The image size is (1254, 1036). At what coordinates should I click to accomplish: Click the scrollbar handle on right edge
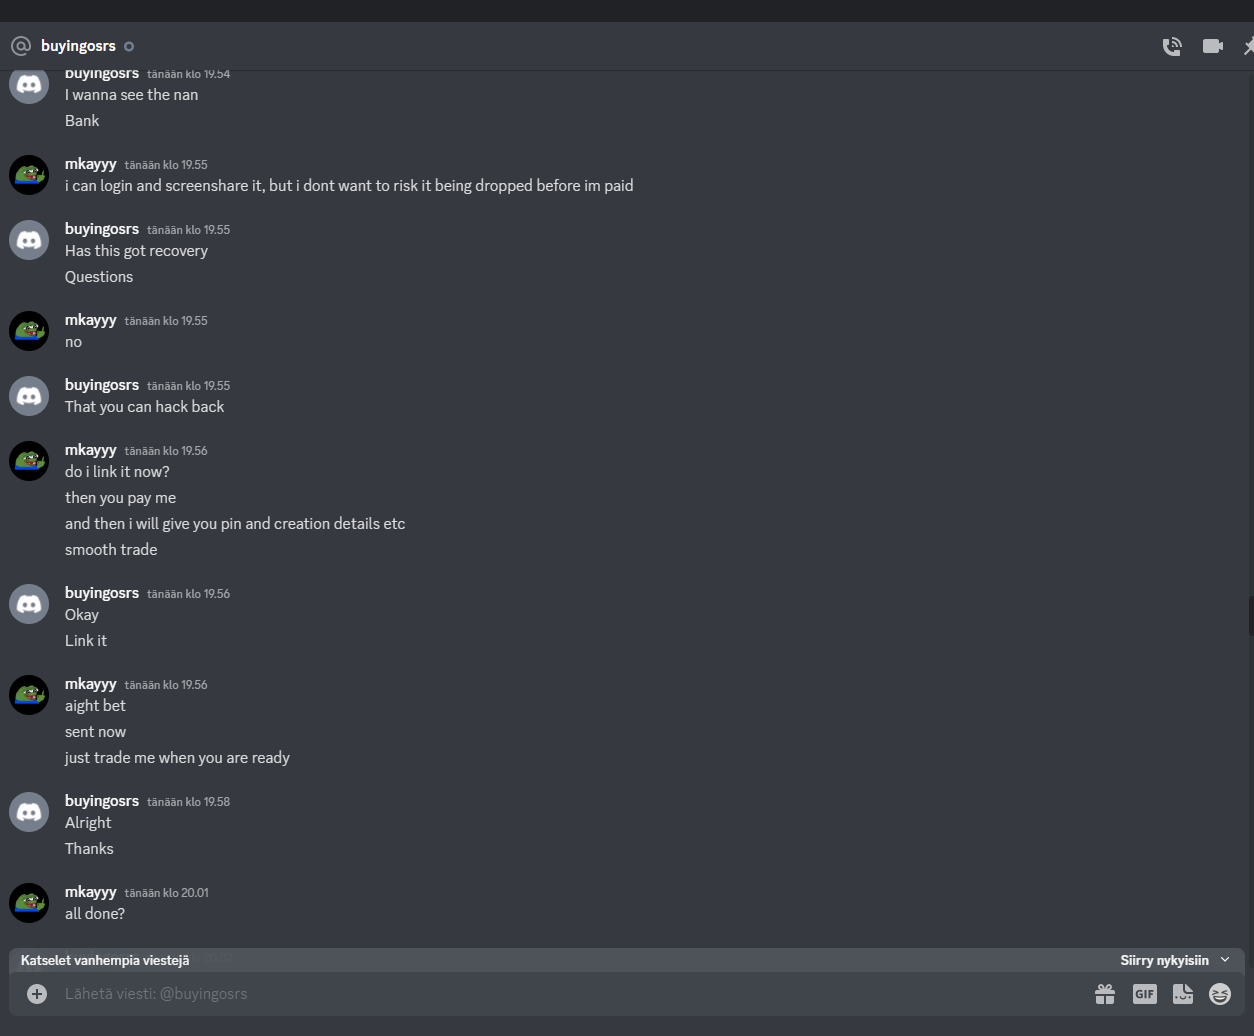tap(1251, 616)
